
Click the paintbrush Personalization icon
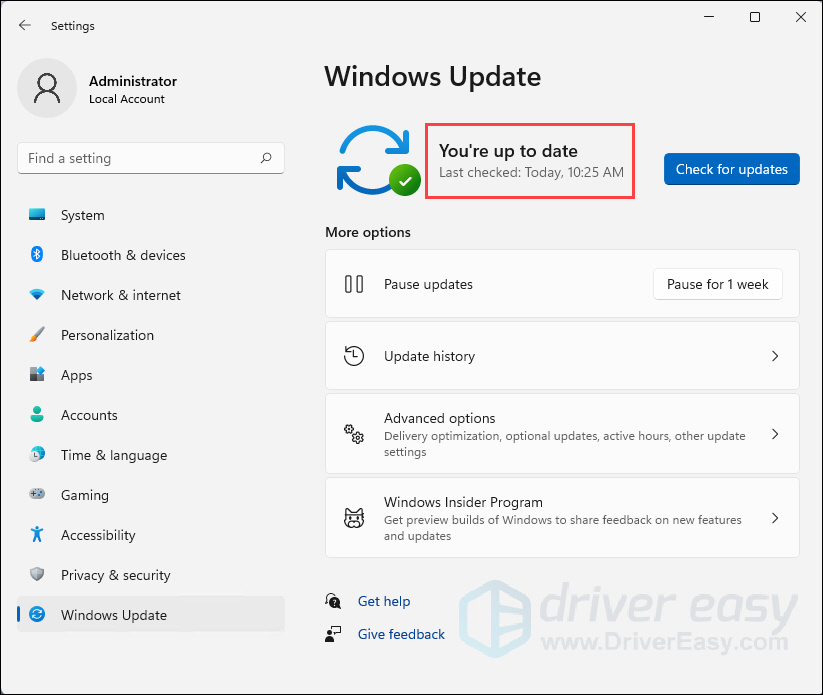(37, 334)
